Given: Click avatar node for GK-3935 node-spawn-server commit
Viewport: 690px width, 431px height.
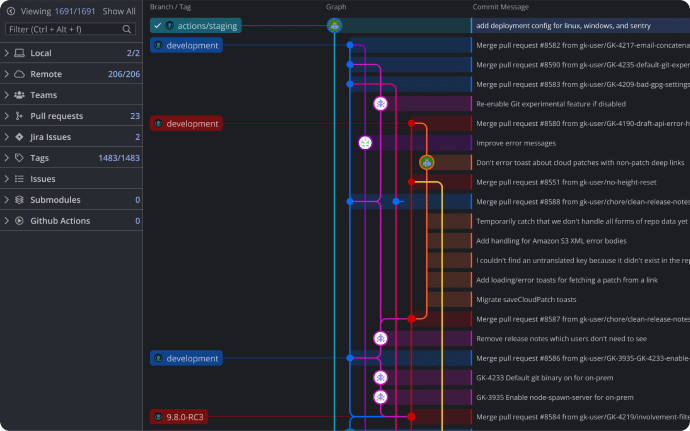Looking at the screenshot, I should [x=380, y=397].
